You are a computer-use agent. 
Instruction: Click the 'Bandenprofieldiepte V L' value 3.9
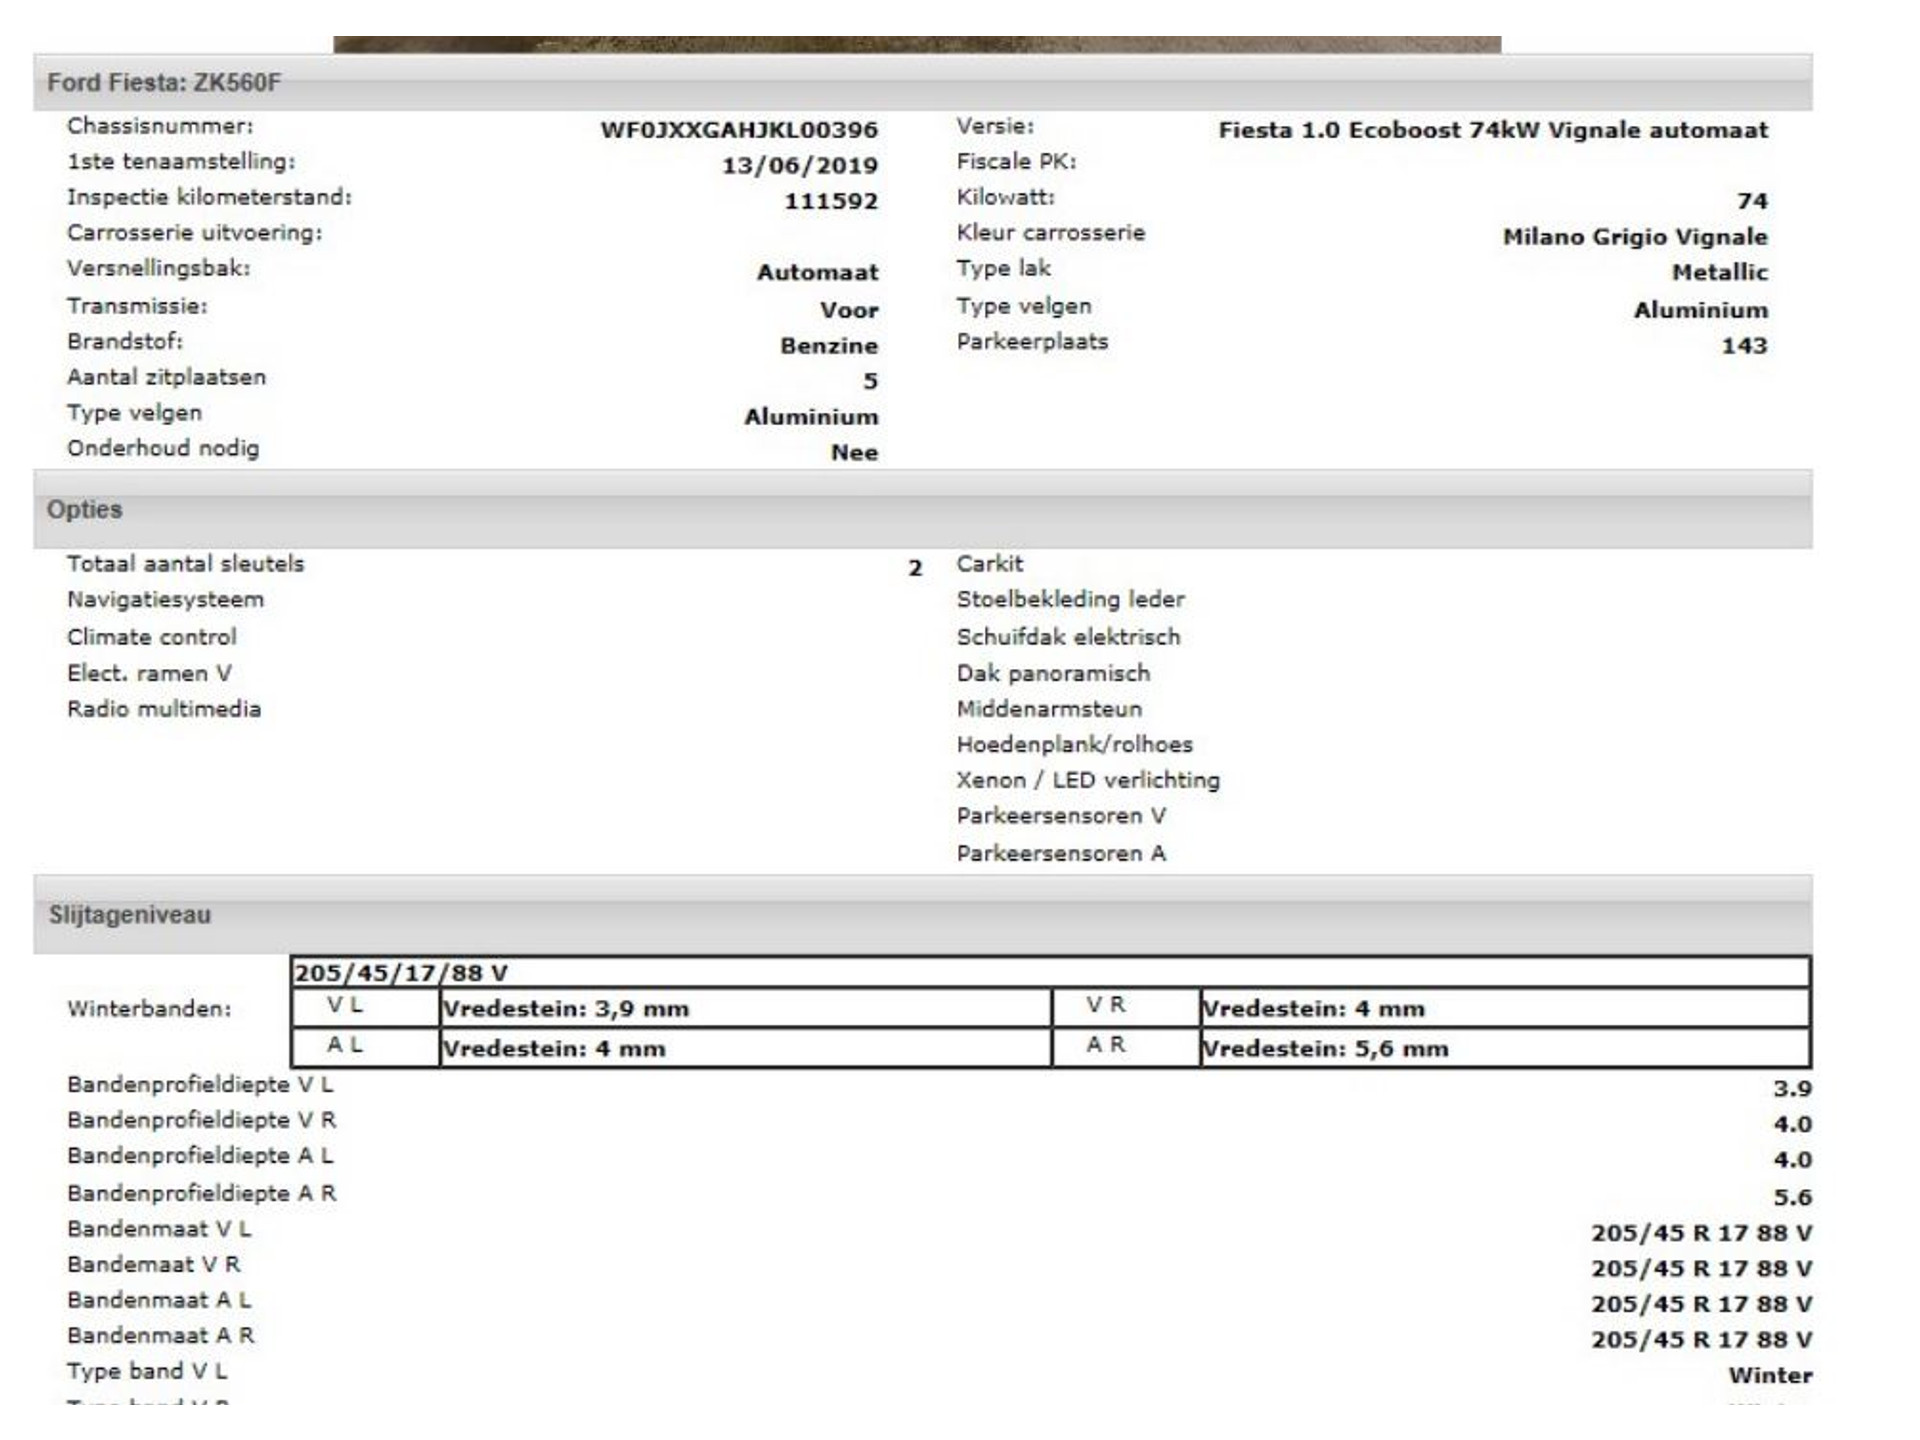[1792, 1089]
